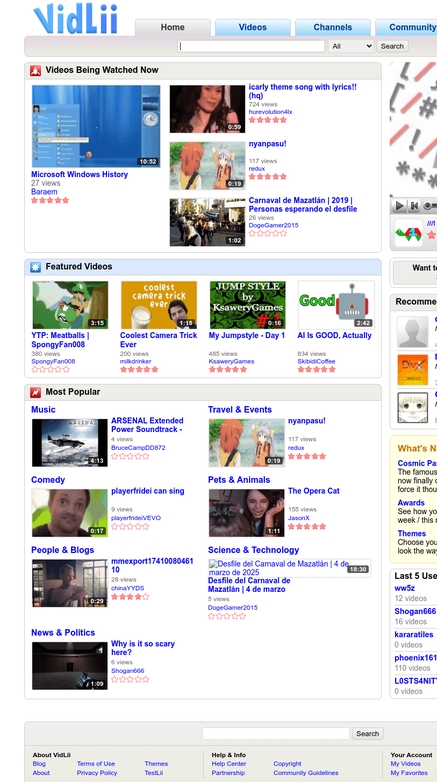
Task: Click the grey silhouette avatar in Recommended
Action: coord(413,332)
